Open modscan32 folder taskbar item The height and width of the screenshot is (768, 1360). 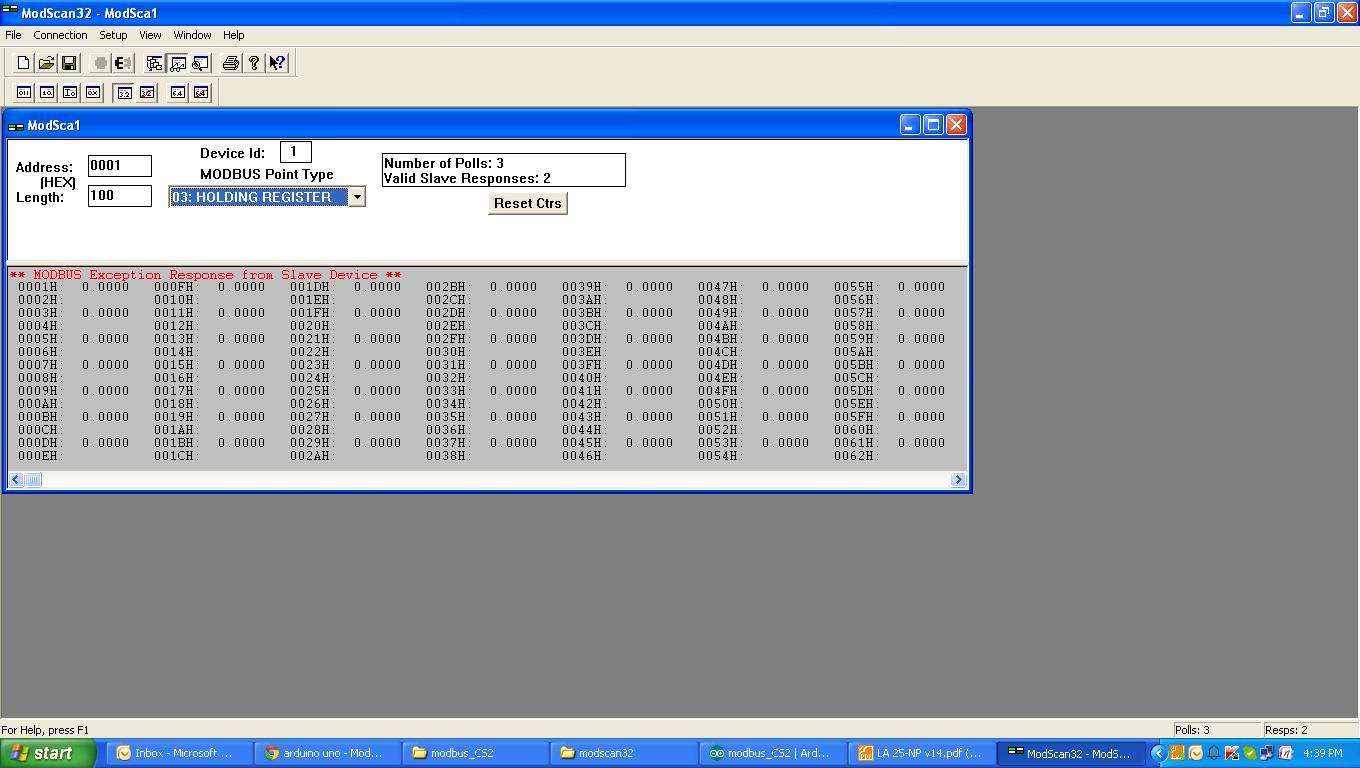pos(623,753)
